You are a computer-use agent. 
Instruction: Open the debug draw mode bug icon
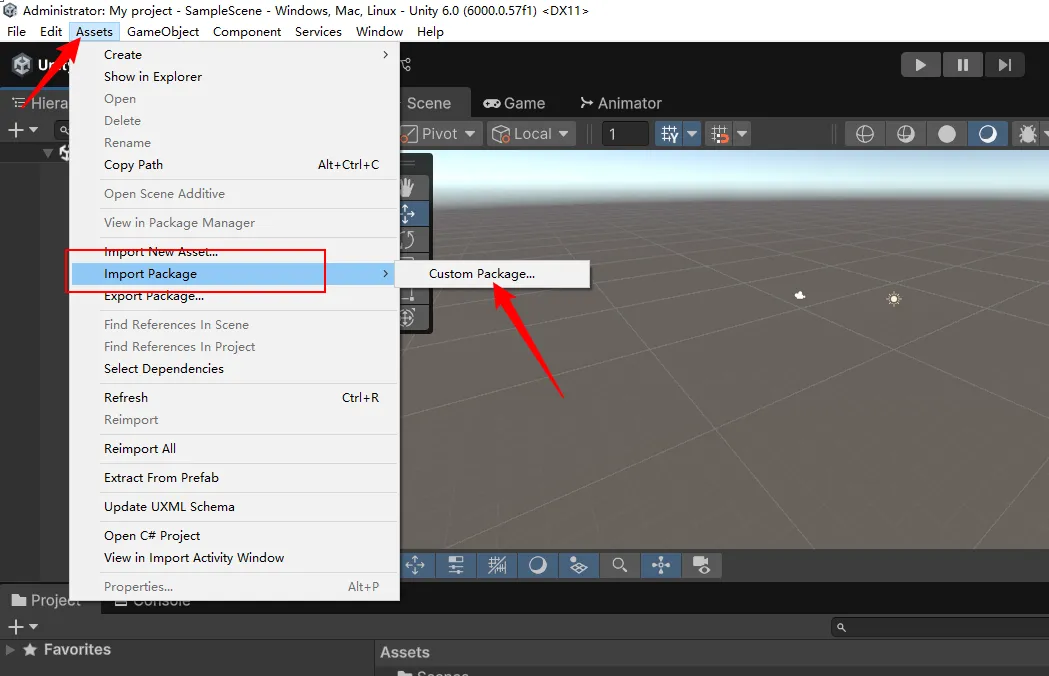coord(1026,134)
